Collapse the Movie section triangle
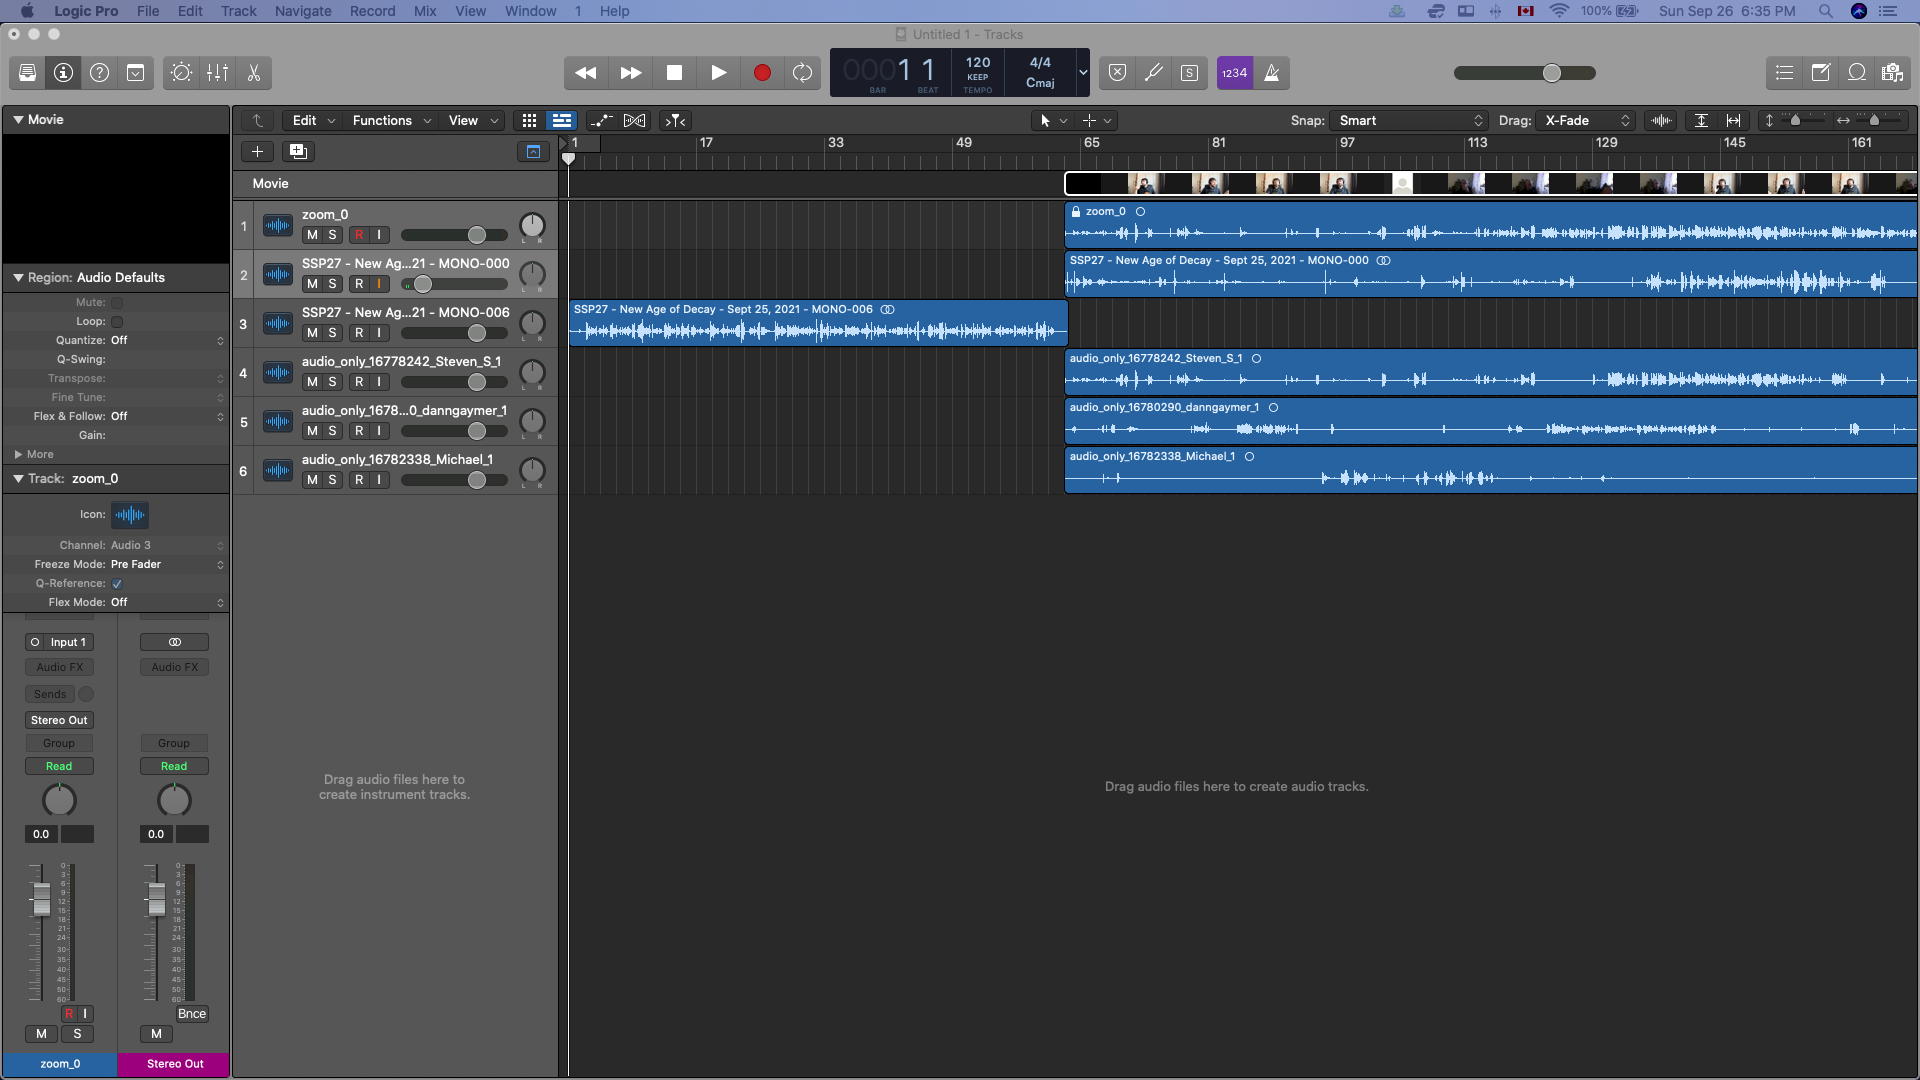Image resolution: width=1920 pixels, height=1080 pixels. coord(18,120)
